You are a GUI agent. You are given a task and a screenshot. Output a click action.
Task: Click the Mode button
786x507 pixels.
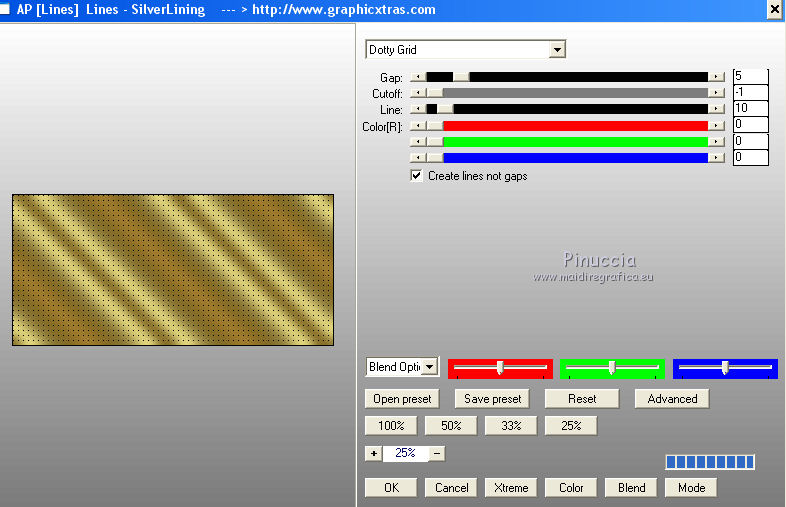tap(691, 487)
